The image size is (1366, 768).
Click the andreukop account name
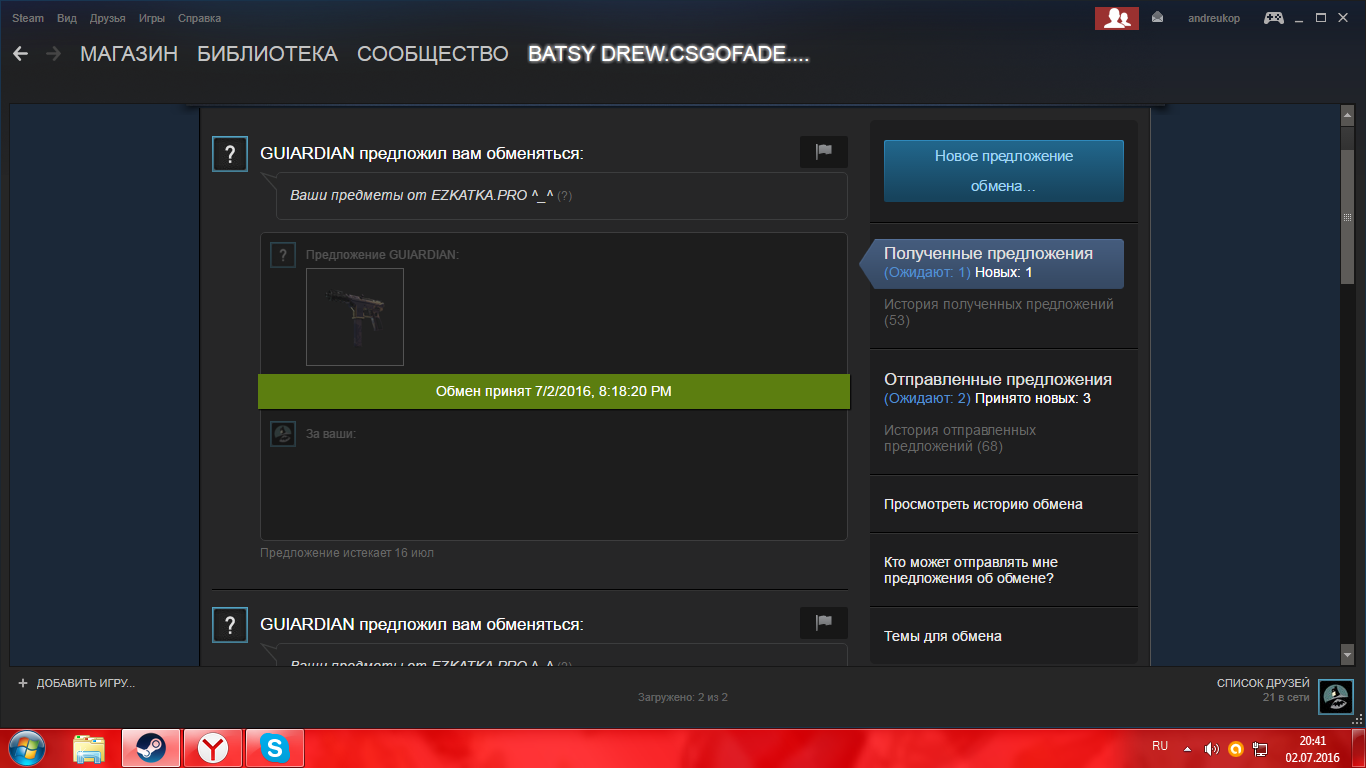click(1214, 18)
